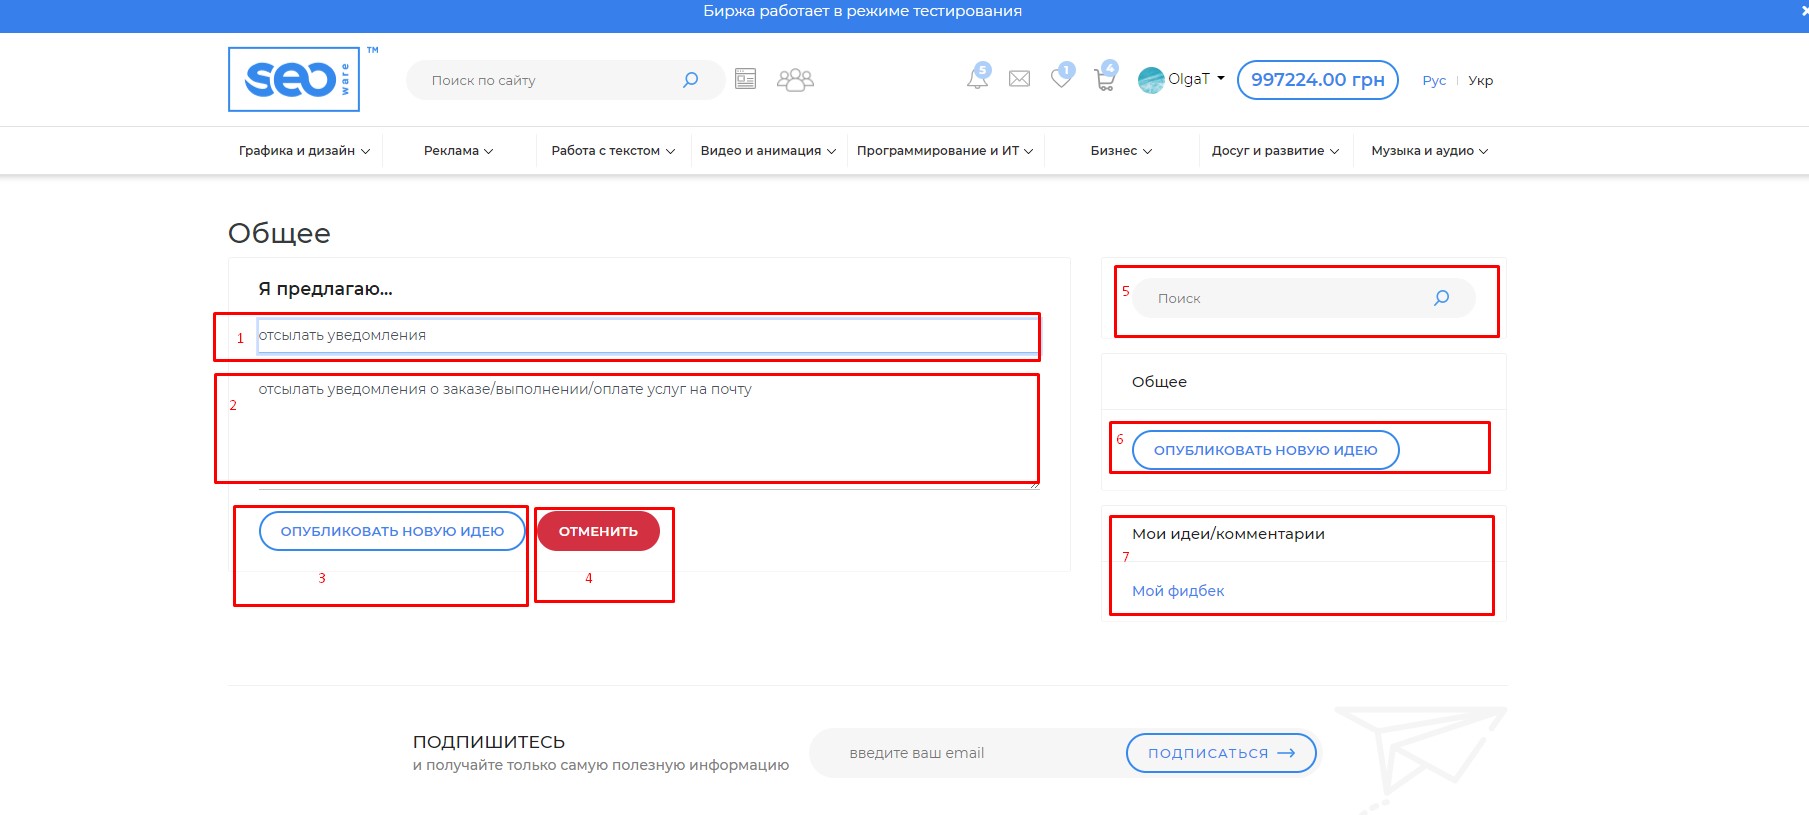The image size is (1809, 815).
Task: Go to homepage via SEO ware logo
Action: point(294,79)
